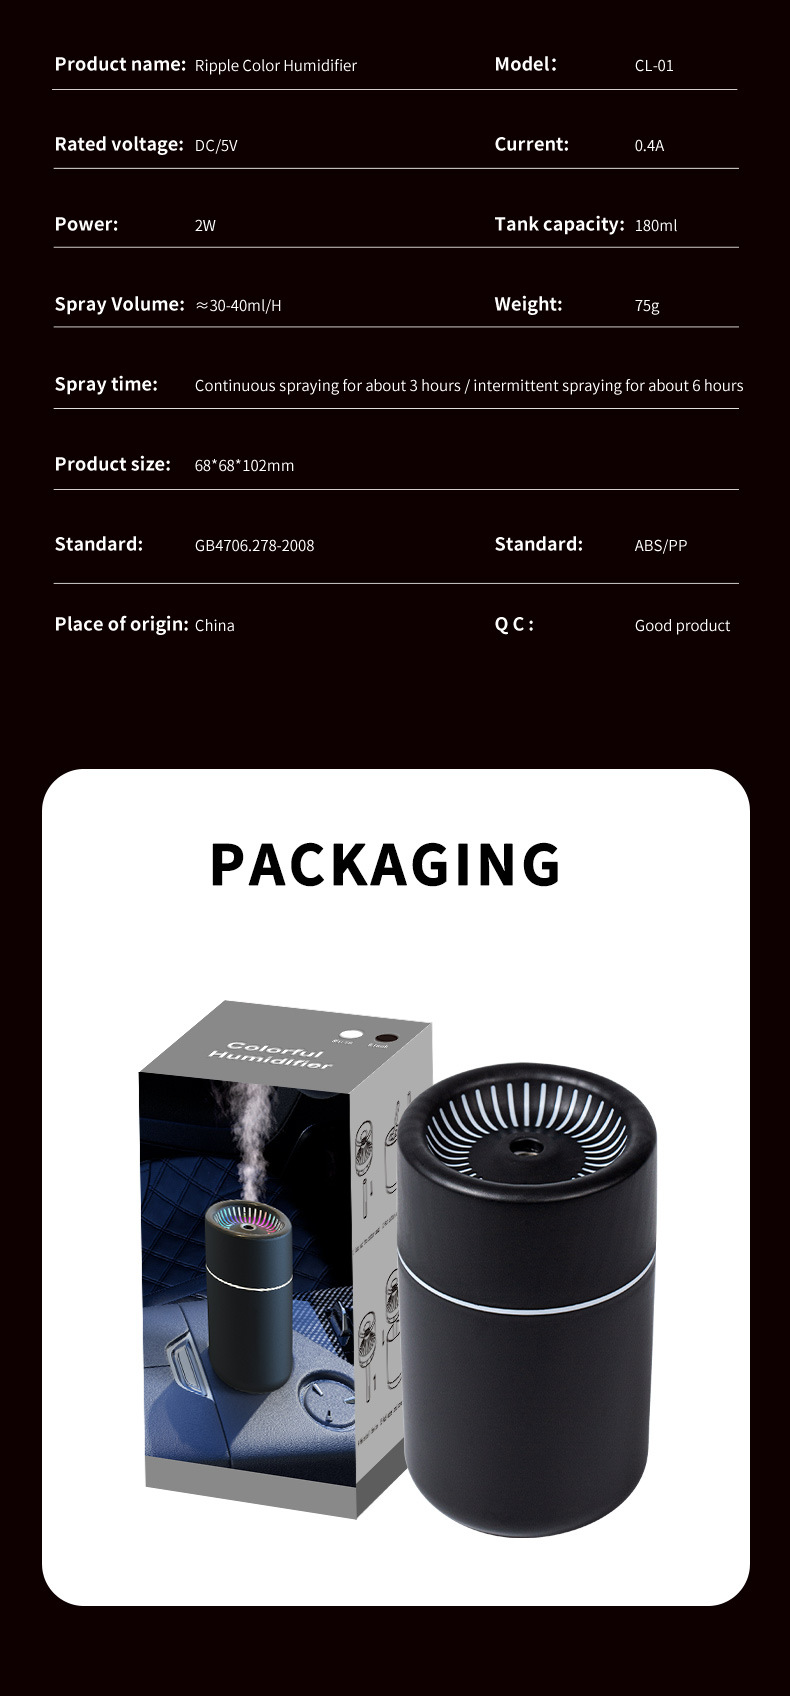Screen dimensions: 790x1696
Task: Click the Colorful Humidifier text on box
Action: click(271, 1056)
